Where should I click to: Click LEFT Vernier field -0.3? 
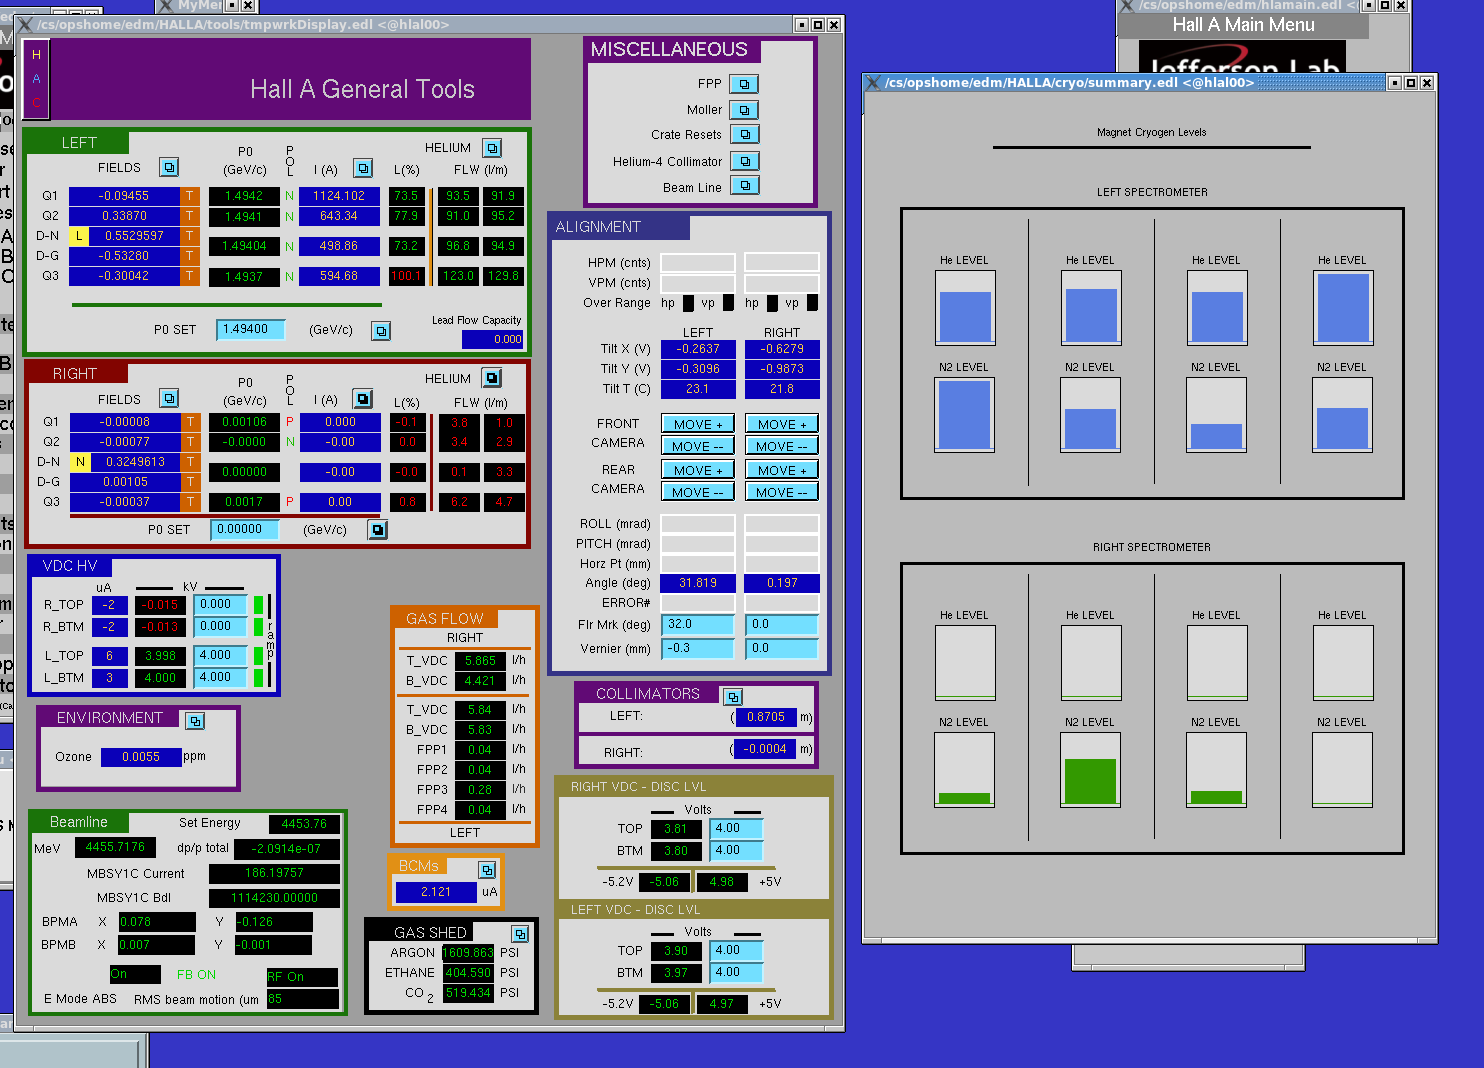[698, 648]
